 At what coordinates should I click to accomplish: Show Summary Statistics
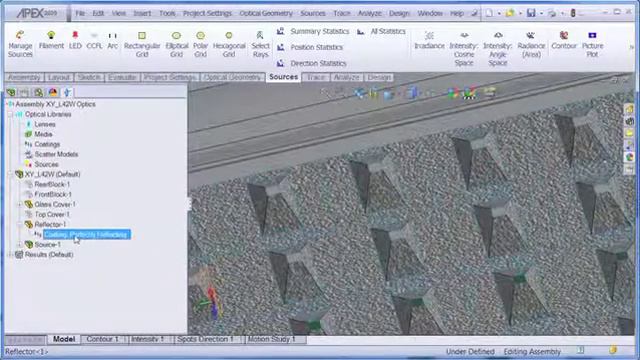[x=313, y=31]
